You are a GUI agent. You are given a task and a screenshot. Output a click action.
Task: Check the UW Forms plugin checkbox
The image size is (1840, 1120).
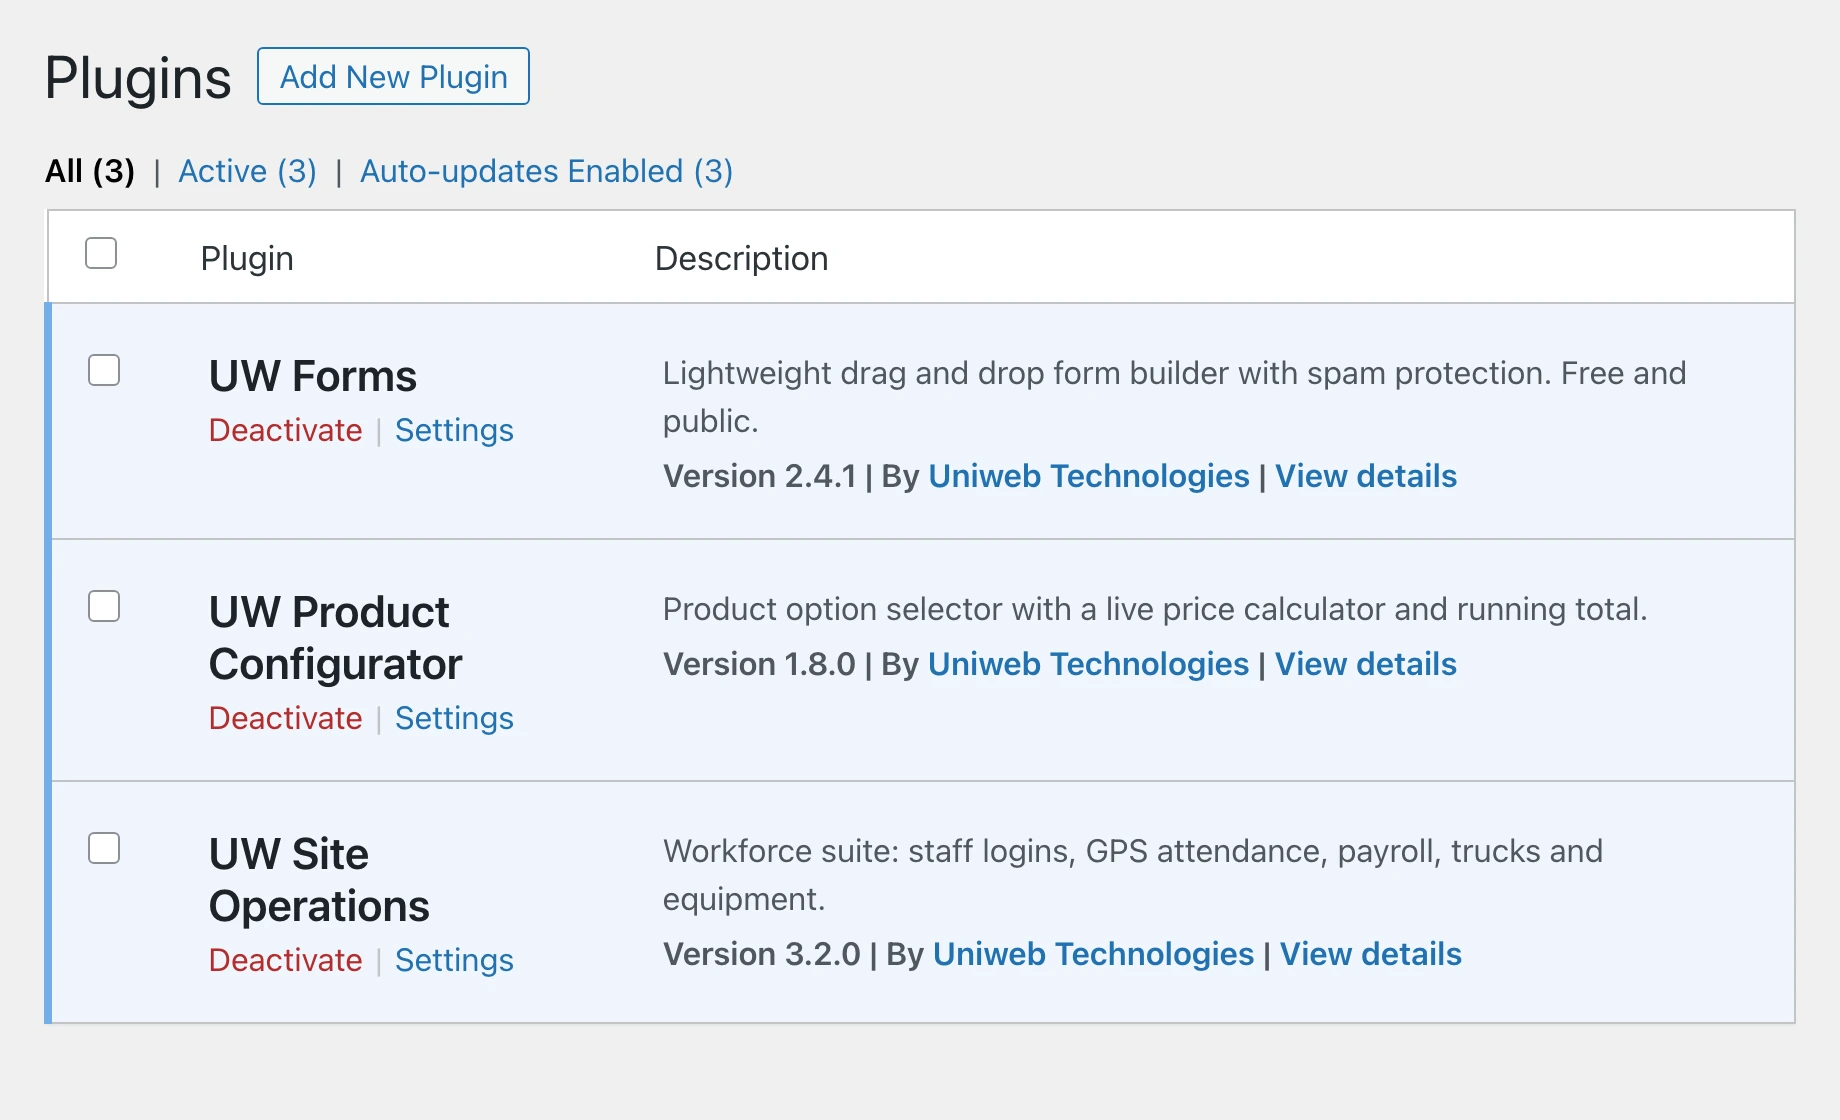pyautogui.click(x=104, y=370)
